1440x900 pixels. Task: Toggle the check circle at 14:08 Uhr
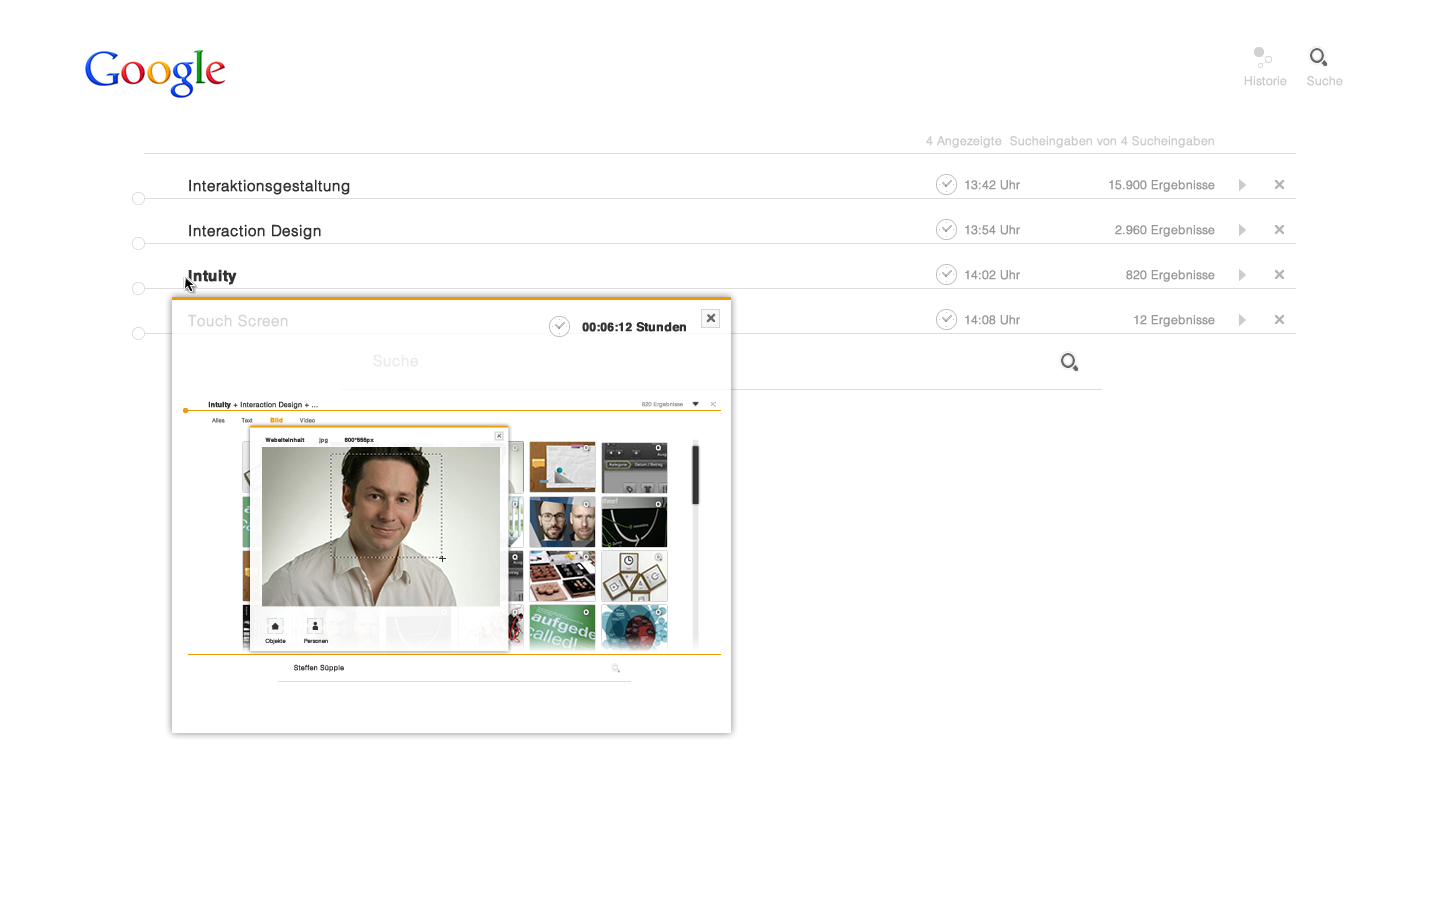pyautogui.click(x=946, y=319)
